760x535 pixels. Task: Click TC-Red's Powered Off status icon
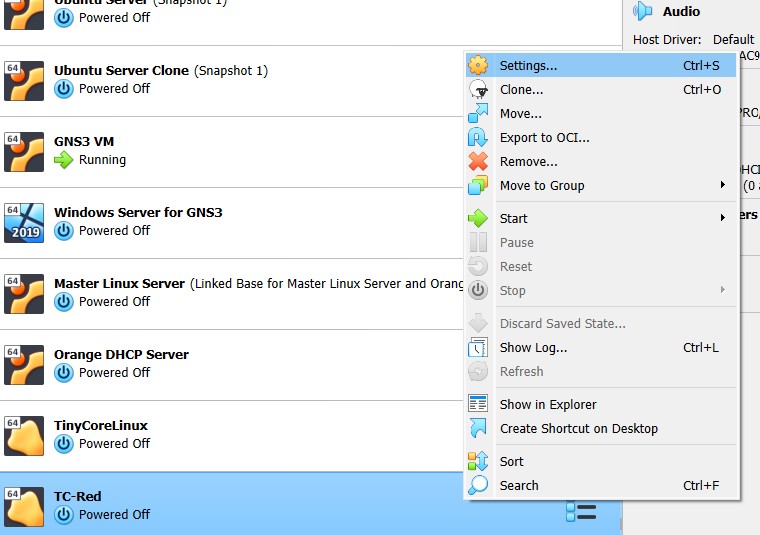tap(63, 515)
